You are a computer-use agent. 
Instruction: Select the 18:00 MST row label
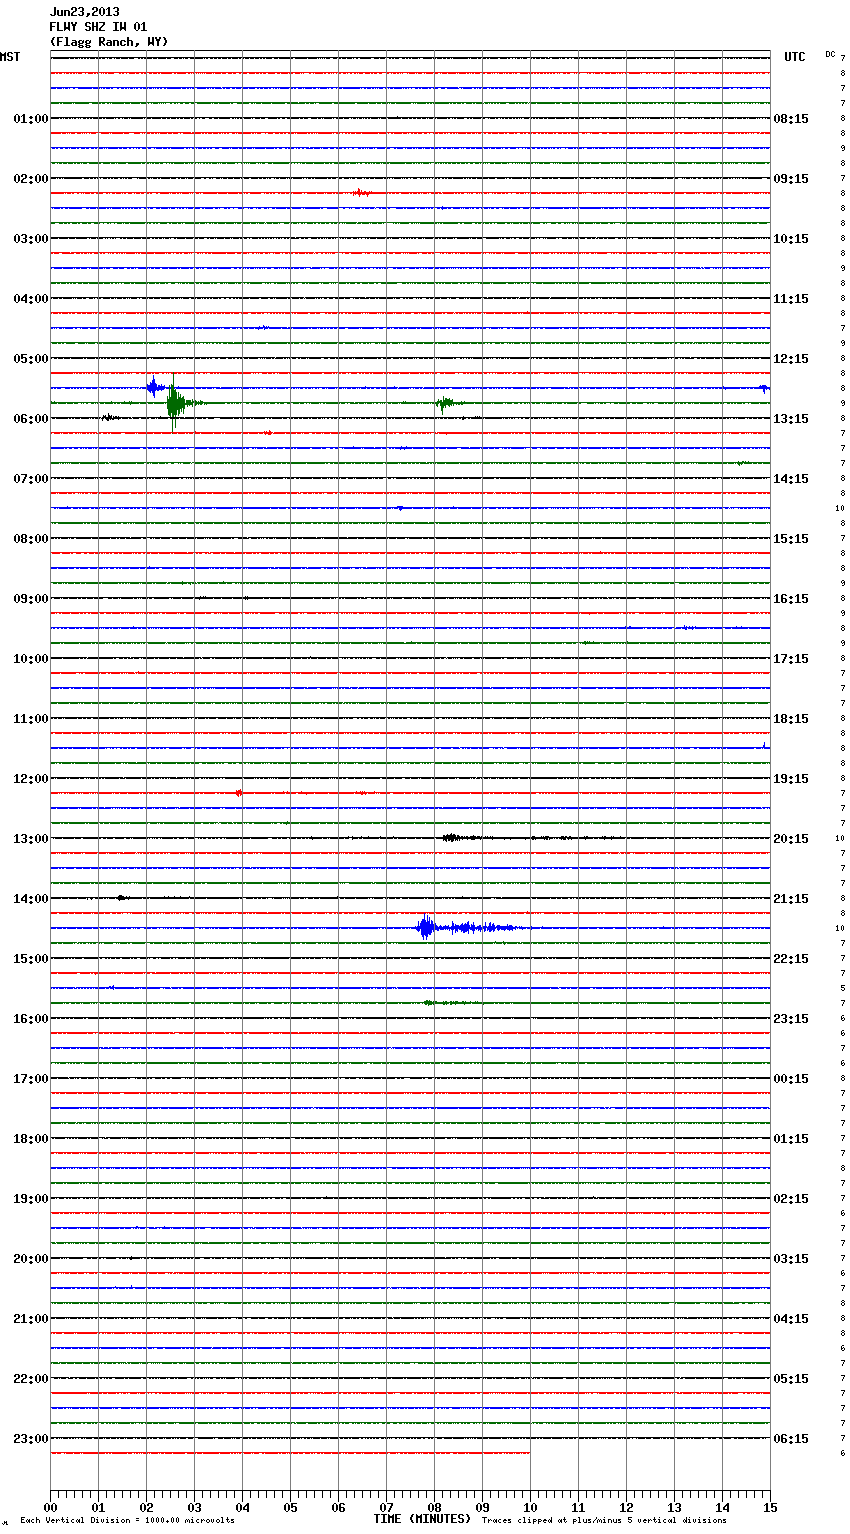point(31,1138)
